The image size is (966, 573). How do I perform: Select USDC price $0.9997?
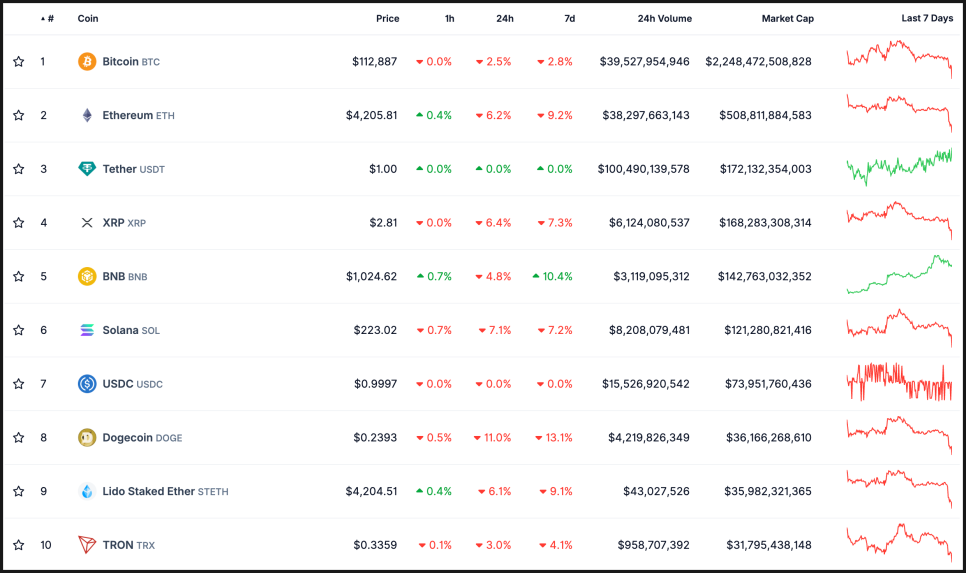pos(375,384)
